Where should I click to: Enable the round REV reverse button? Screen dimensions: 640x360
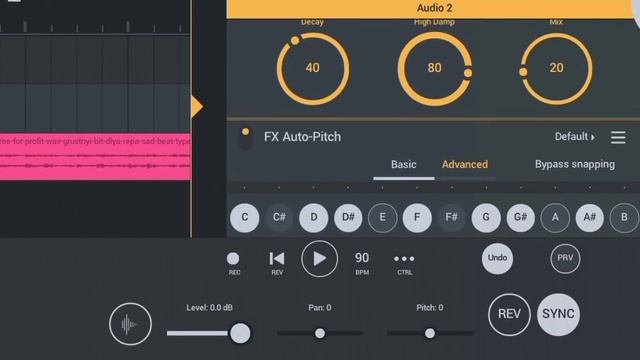[509, 314]
